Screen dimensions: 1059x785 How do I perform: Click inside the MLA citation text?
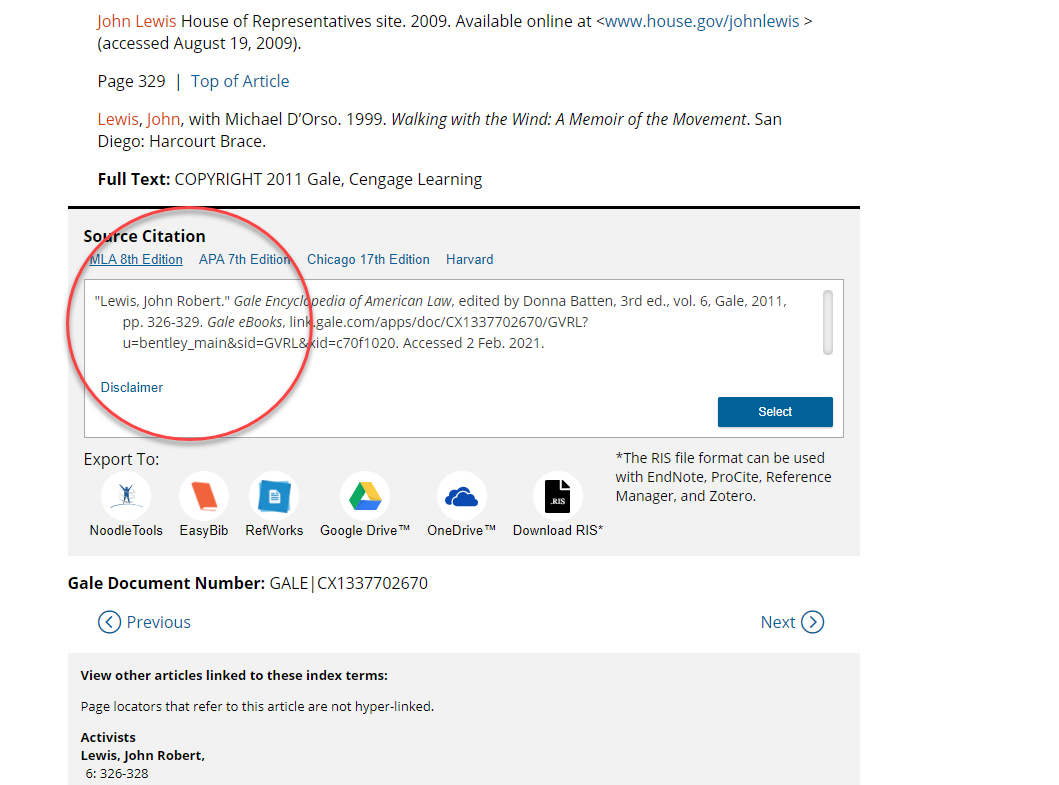pyautogui.click(x=440, y=322)
